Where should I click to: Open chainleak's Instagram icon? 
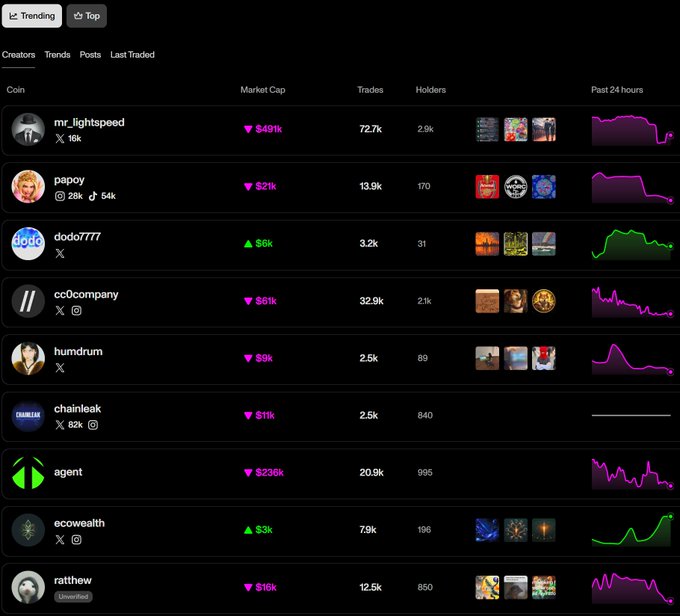coord(93,425)
